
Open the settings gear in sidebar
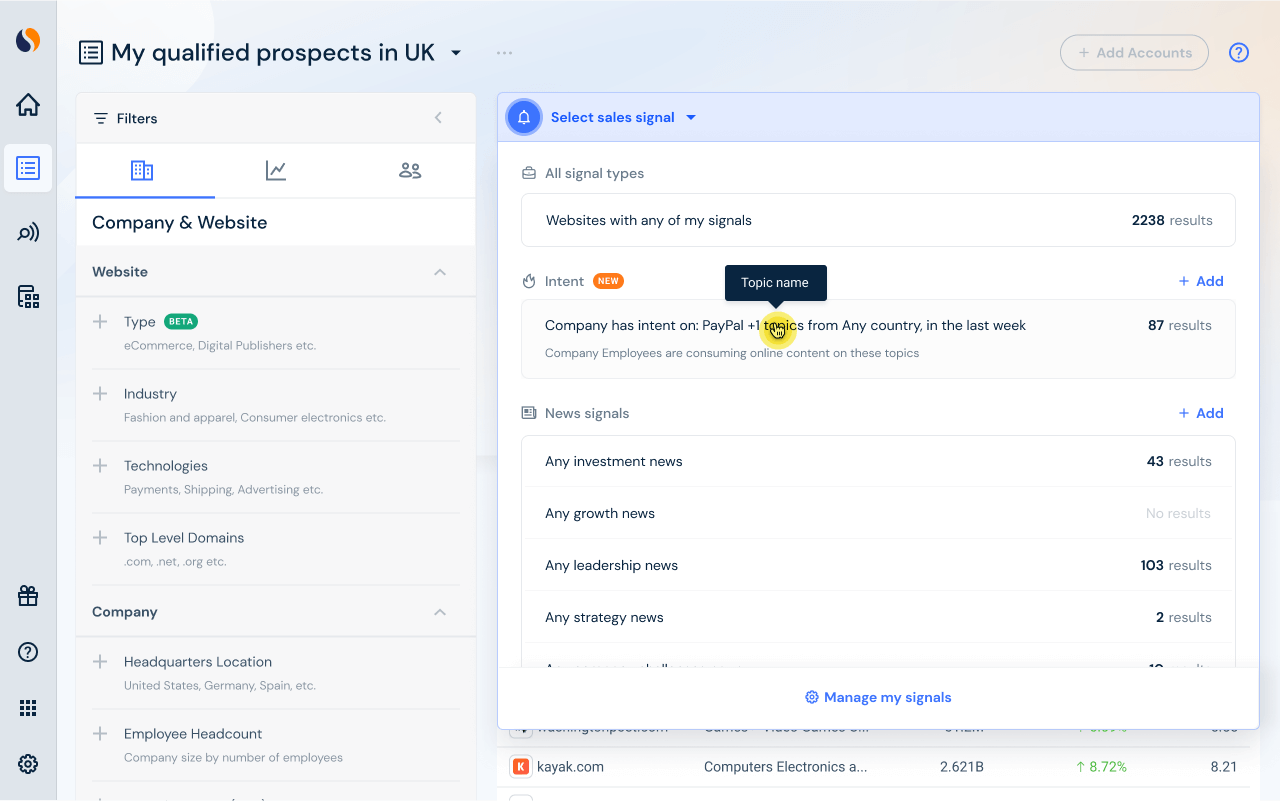click(28, 764)
